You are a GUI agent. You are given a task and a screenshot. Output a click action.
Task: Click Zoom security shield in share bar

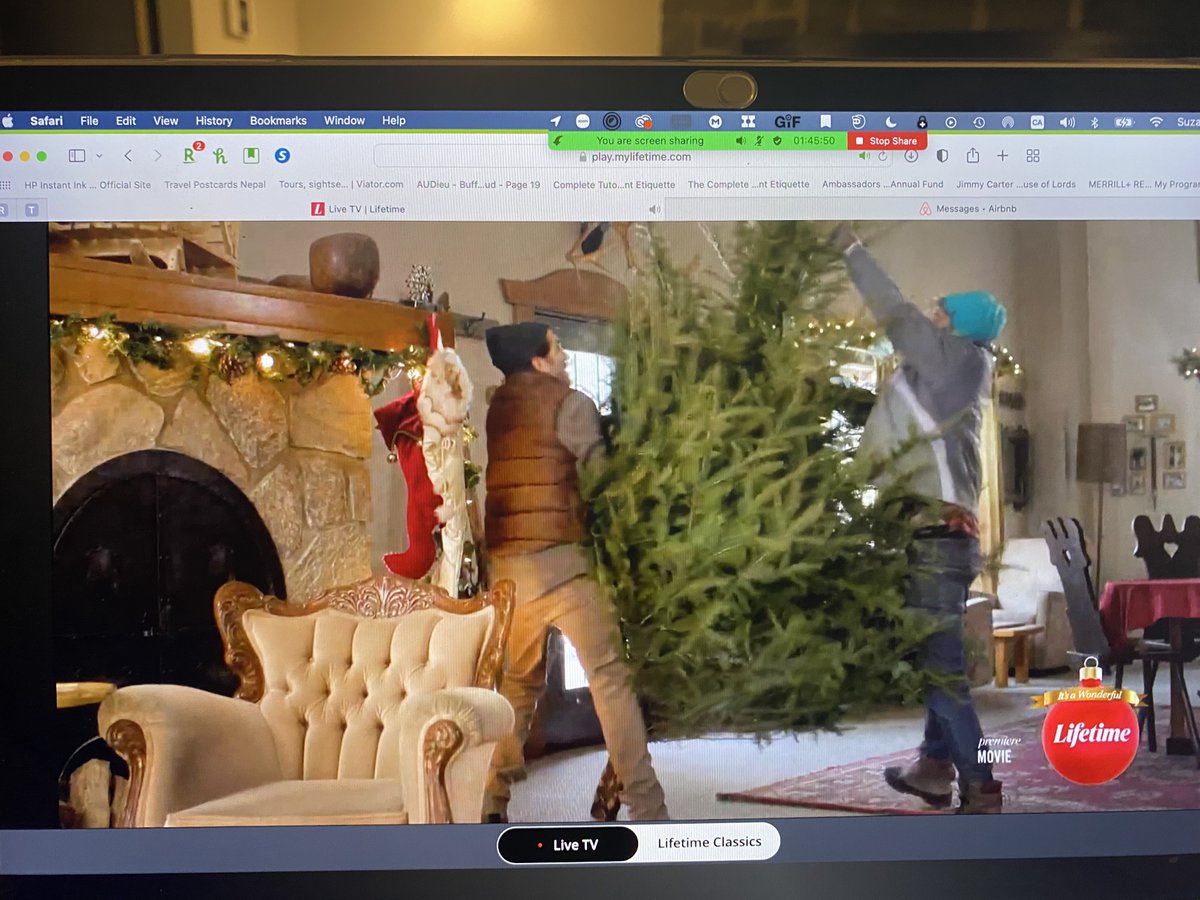click(x=777, y=141)
